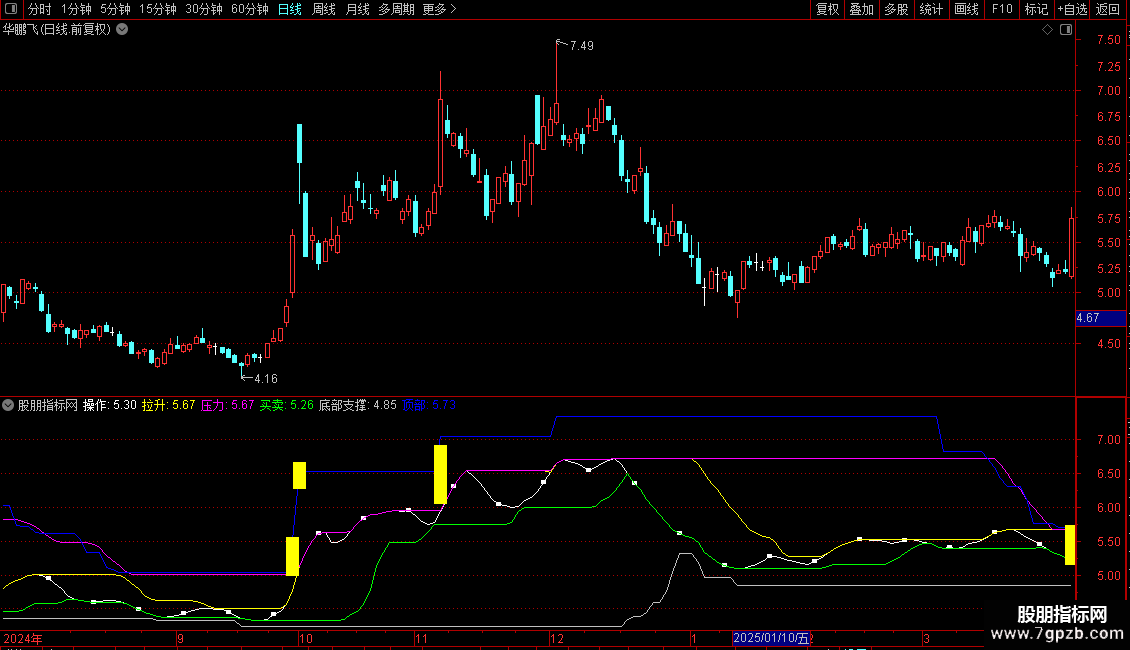Click the 压力: 5.67 indicator value
The width and height of the screenshot is (1130, 650).
click(x=227, y=405)
